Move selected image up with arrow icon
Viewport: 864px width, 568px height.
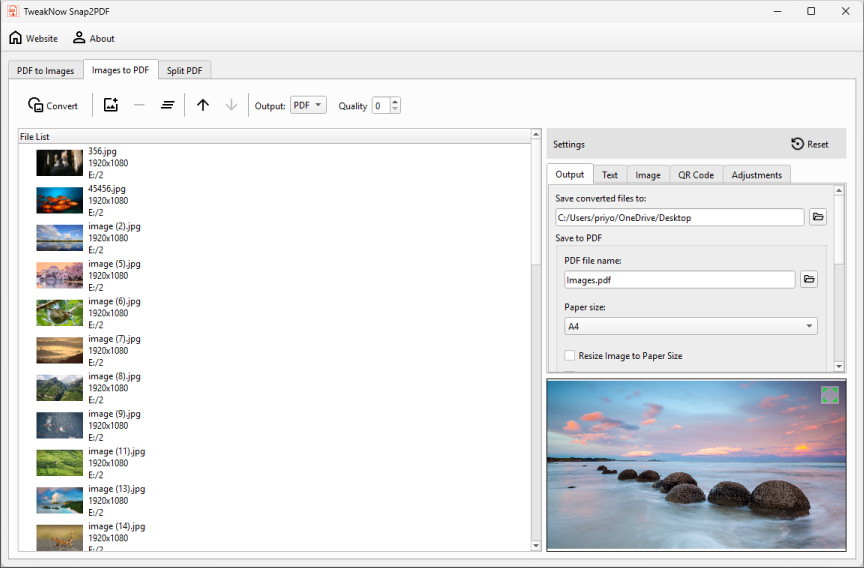click(203, 105)
